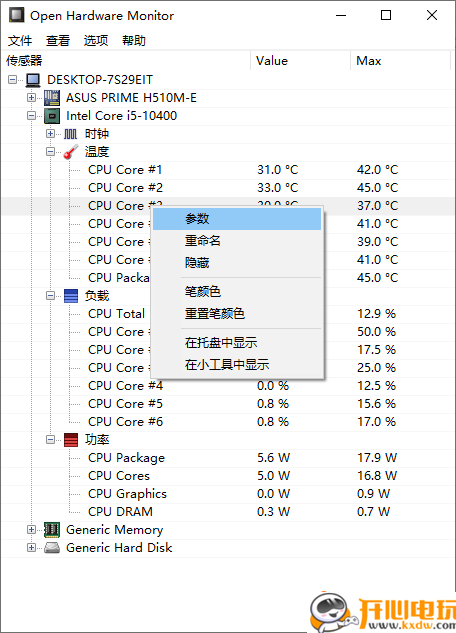This screenshot has height=633, width=456.
Task: Expand the Generic Memory node
Action: [x=31, y=530]
